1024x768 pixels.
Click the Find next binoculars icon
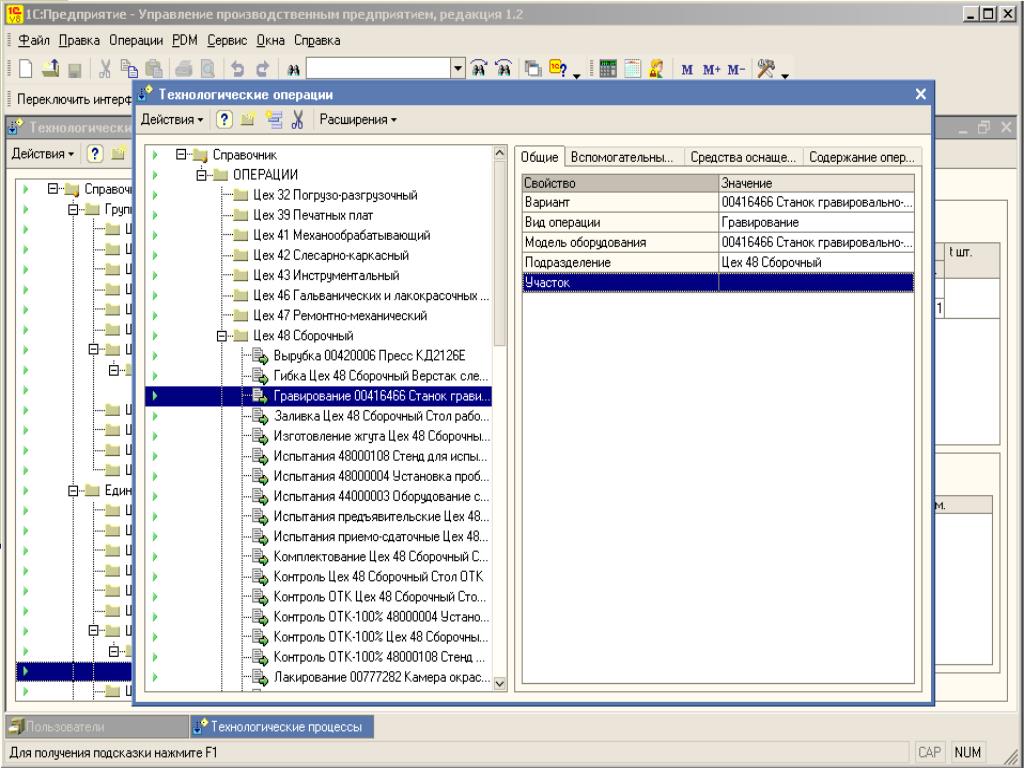click(x=479, y=69)
